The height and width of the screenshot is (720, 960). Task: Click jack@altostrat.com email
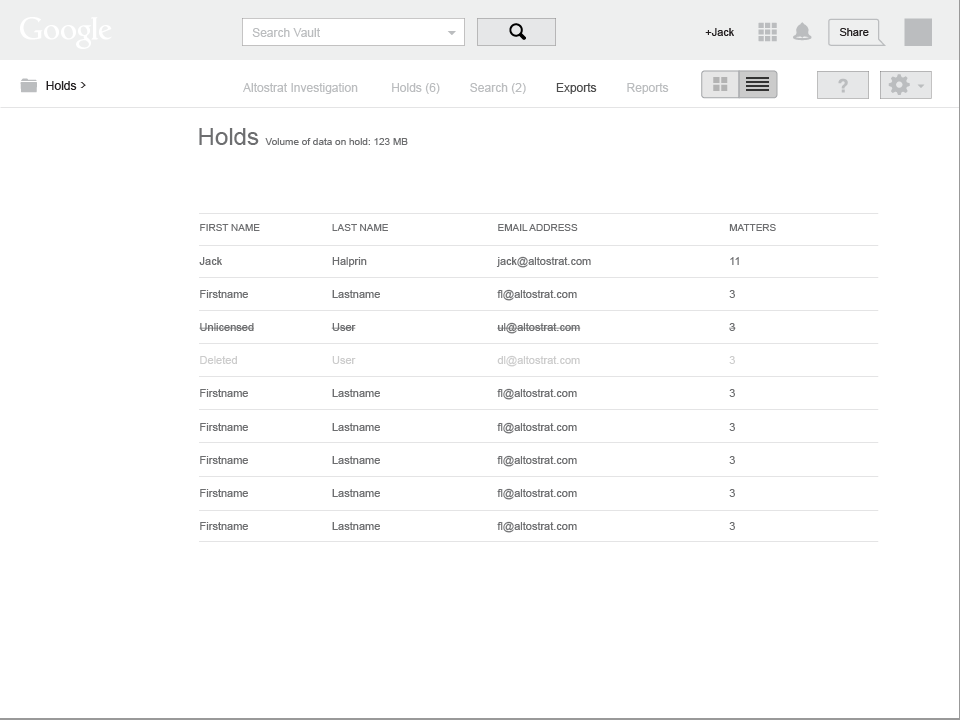click(544, 261)
